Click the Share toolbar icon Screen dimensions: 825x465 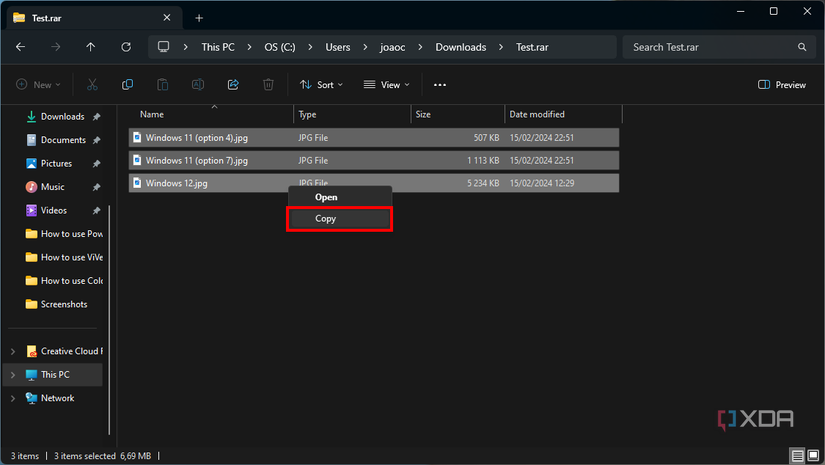[x=233, y=85]
